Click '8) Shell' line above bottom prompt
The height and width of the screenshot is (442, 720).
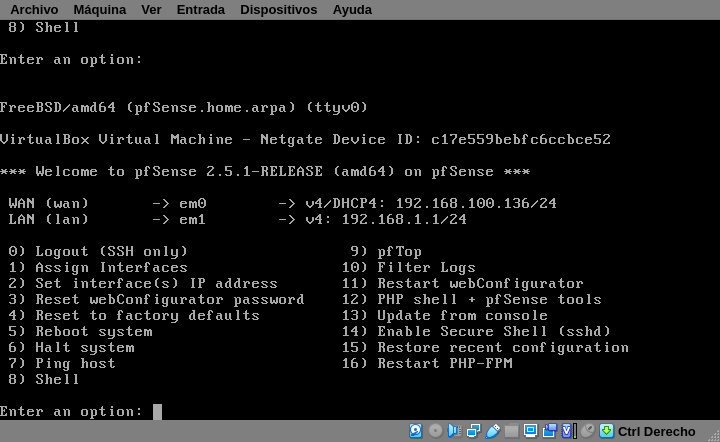click(x=44, y=380)
